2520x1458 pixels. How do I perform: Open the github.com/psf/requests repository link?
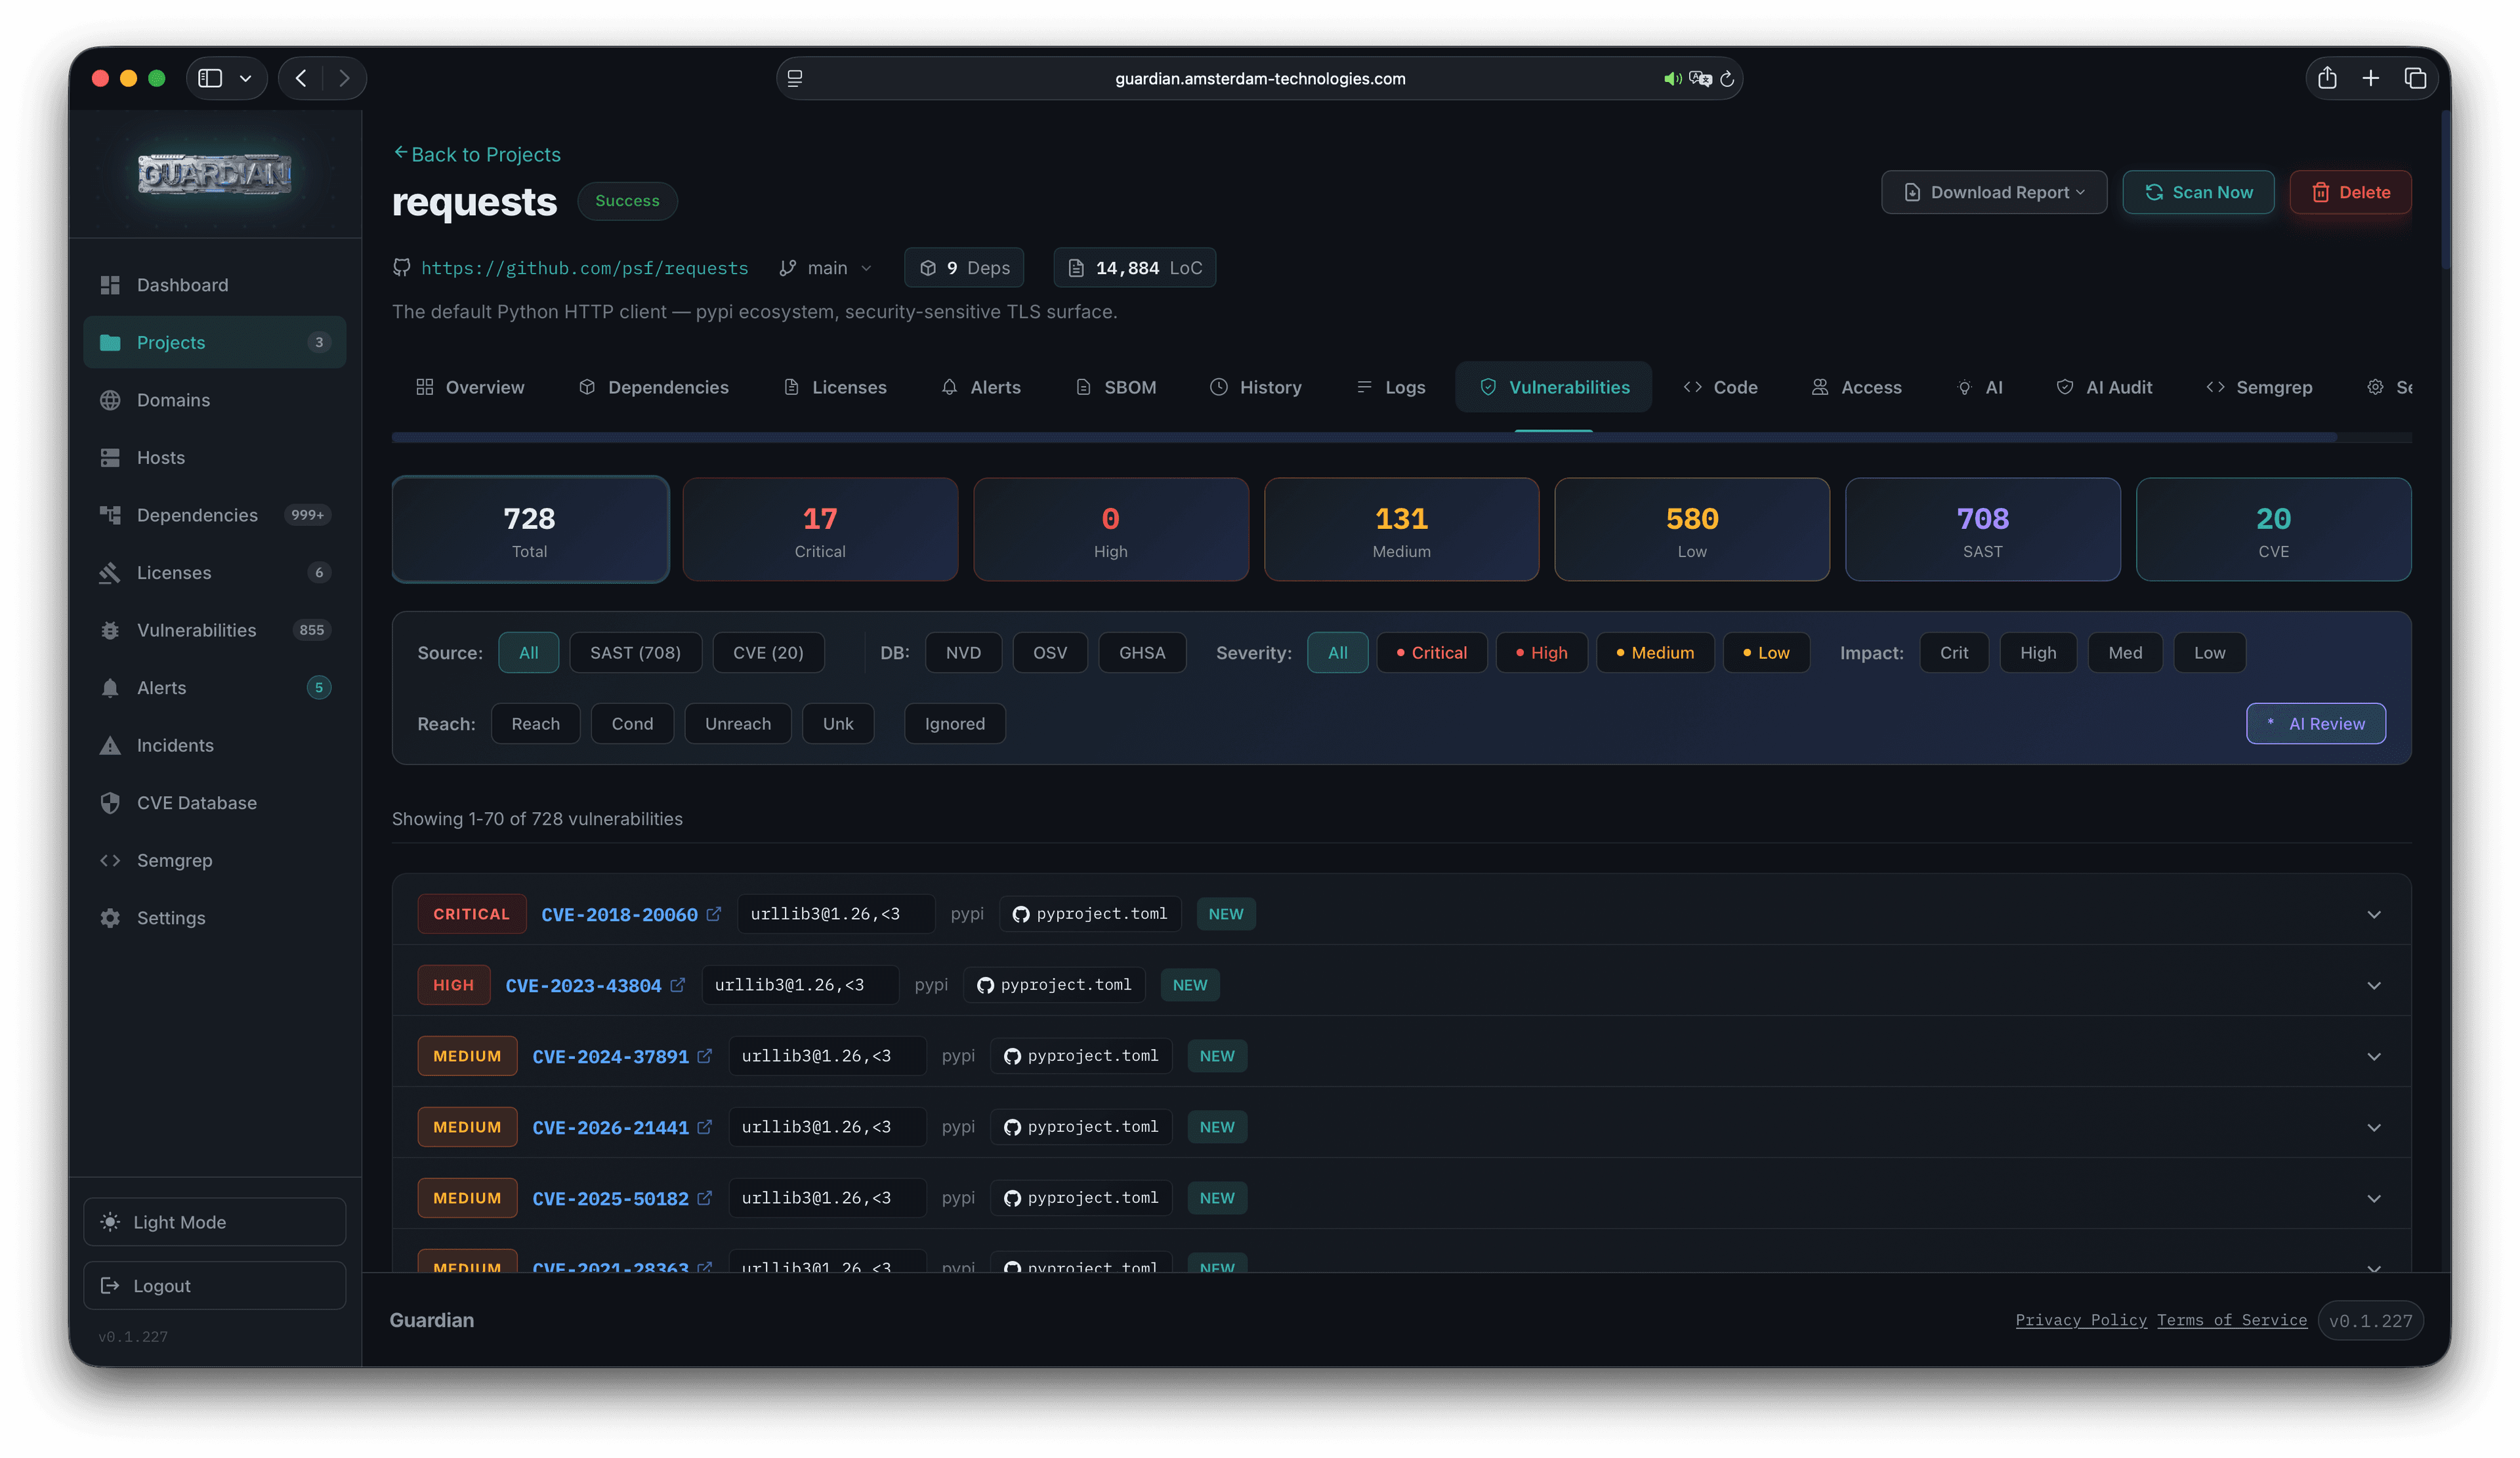[x=584, y=268]
